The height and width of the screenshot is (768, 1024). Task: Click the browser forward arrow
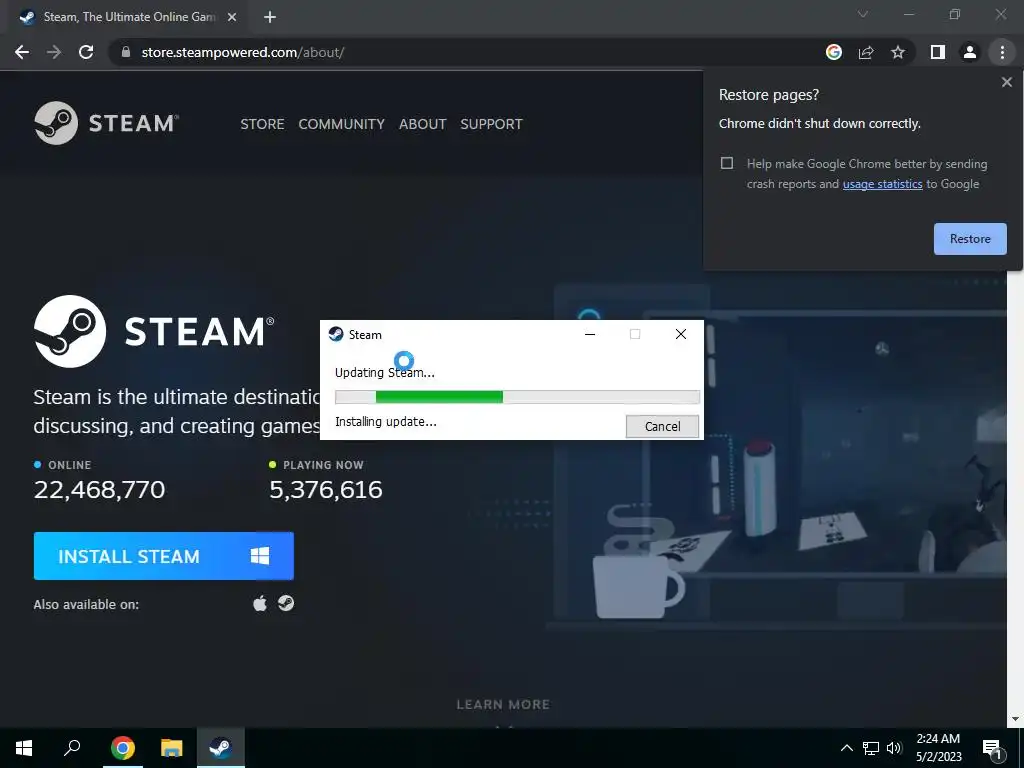point(54,52)
